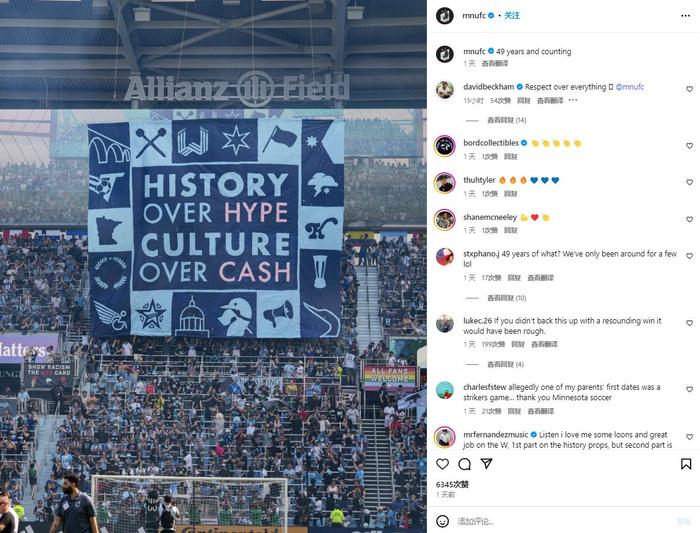This screenshot has width=700, height=533.
Task: Like the post with heart icon
Action: coord(442,464)
